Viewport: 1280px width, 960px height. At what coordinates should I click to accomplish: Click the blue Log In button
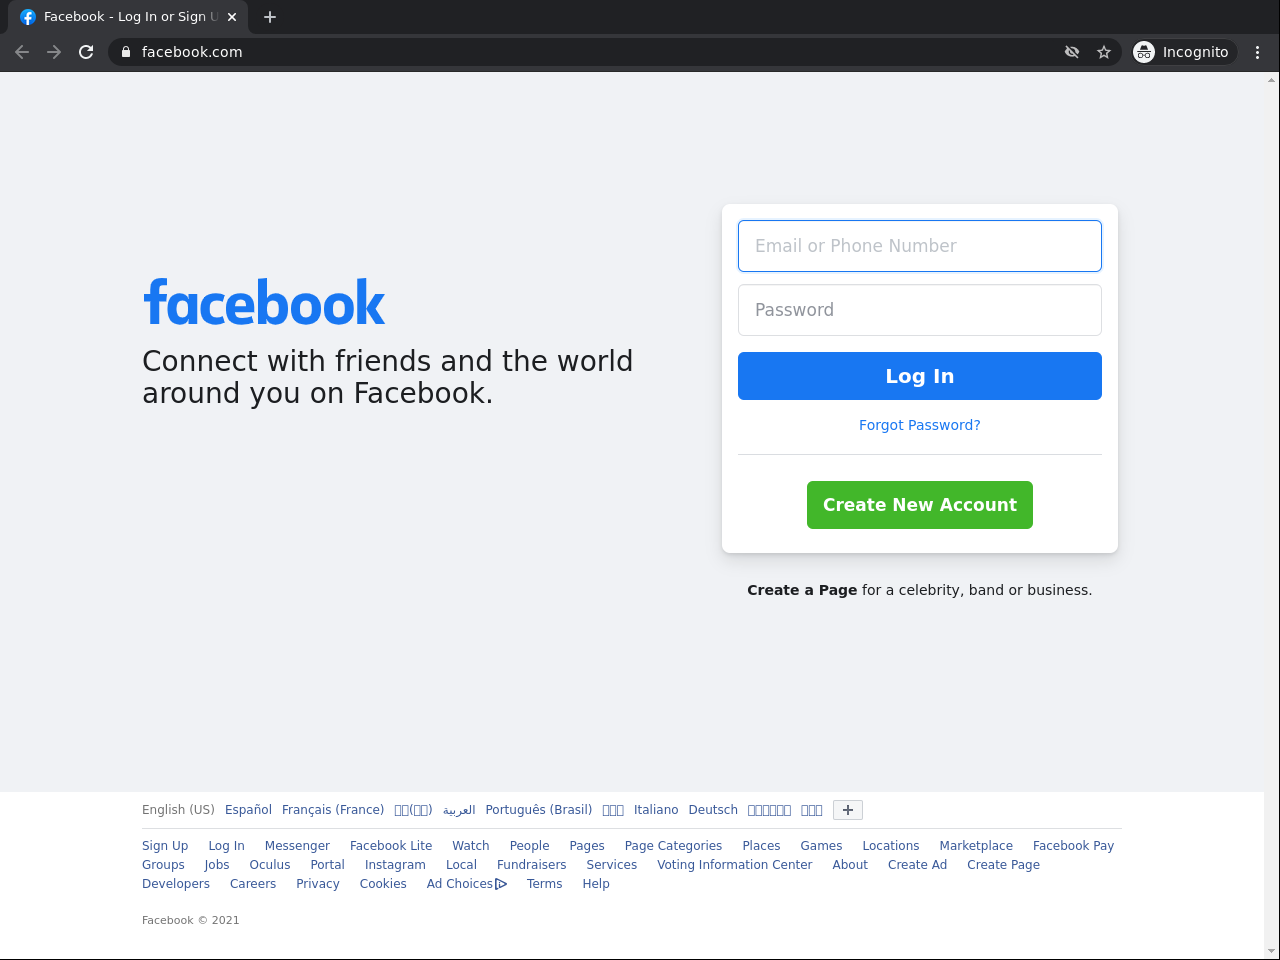pyautogui.click(x=920, y=376)
